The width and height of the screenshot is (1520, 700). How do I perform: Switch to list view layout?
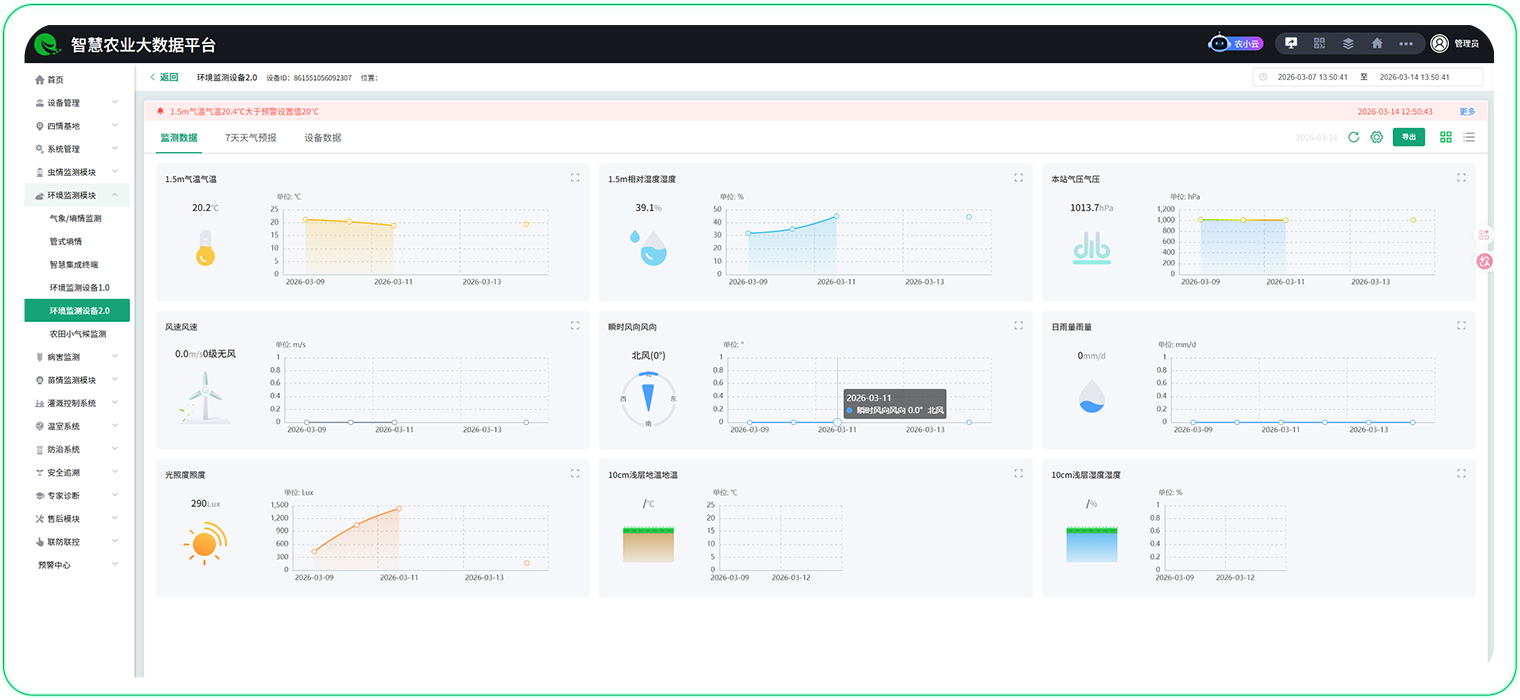point(1468,137)
